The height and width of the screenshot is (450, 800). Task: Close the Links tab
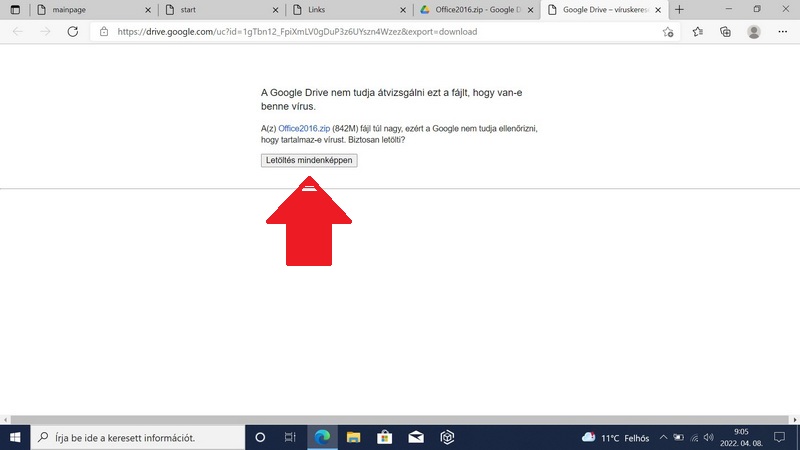click(403, 10)
